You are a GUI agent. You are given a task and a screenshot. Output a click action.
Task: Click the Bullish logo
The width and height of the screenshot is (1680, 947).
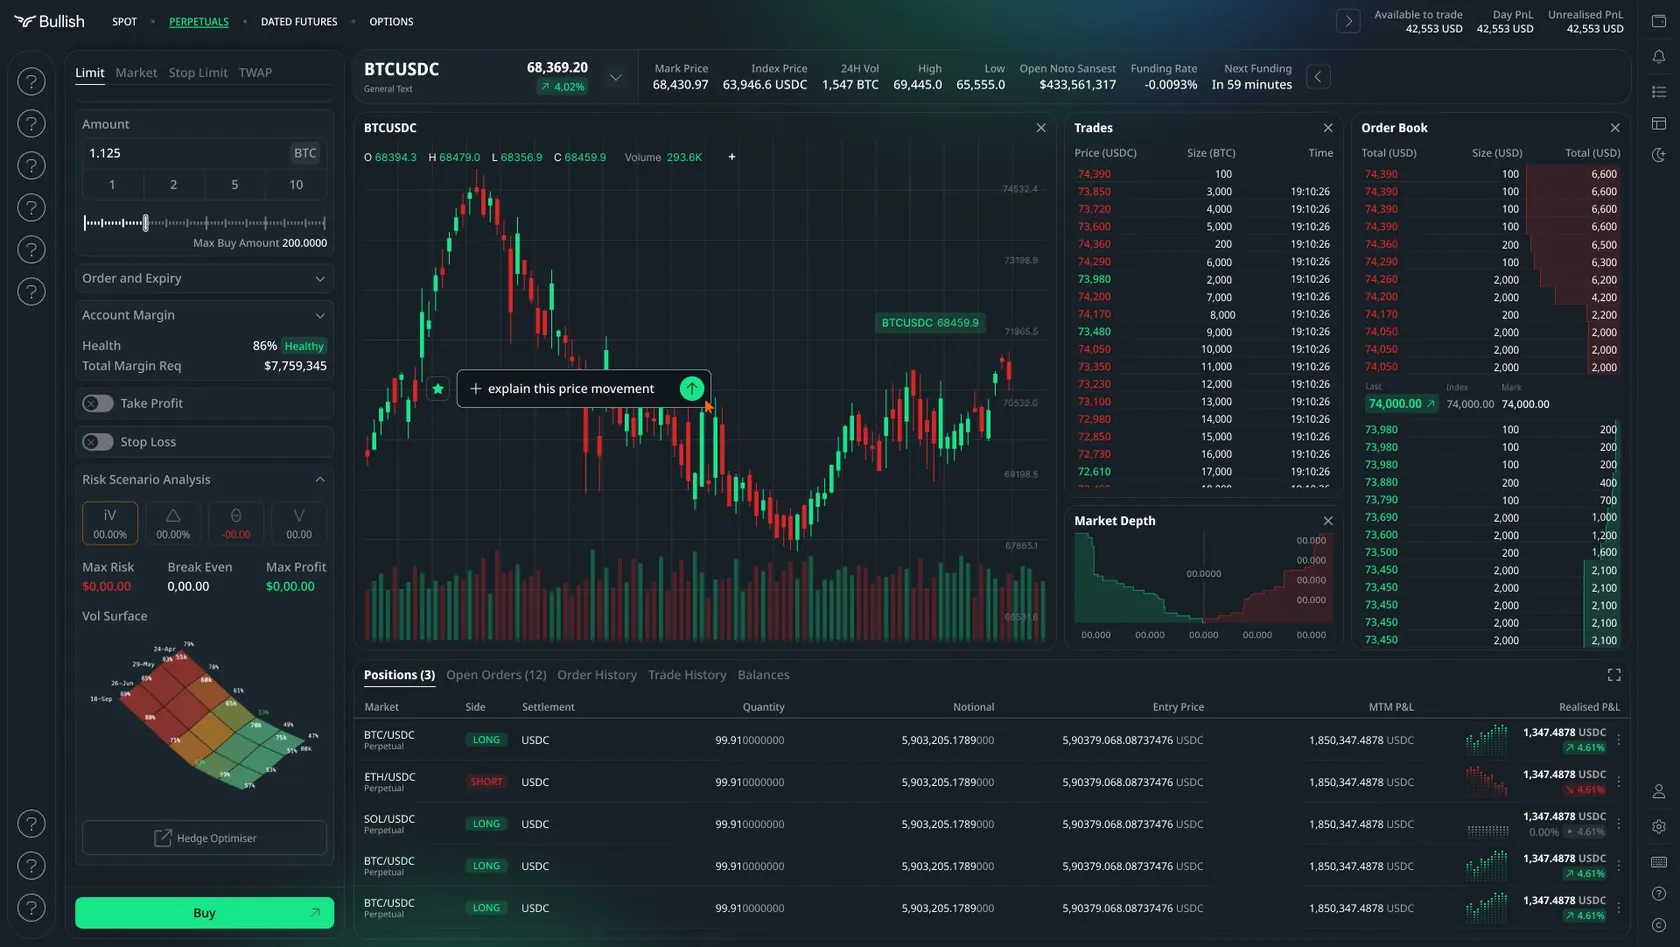49,21
